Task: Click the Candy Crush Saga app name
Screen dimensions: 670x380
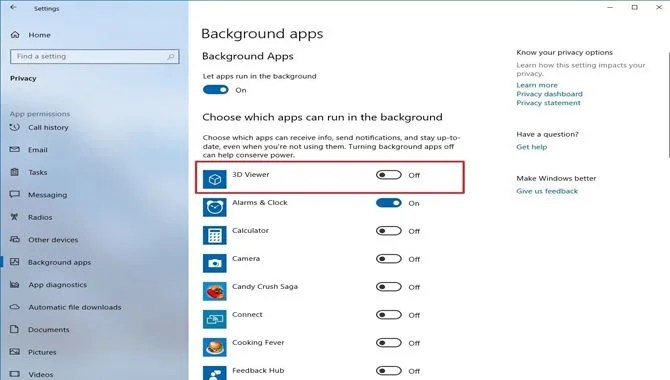Action: [x=265, y=286]
